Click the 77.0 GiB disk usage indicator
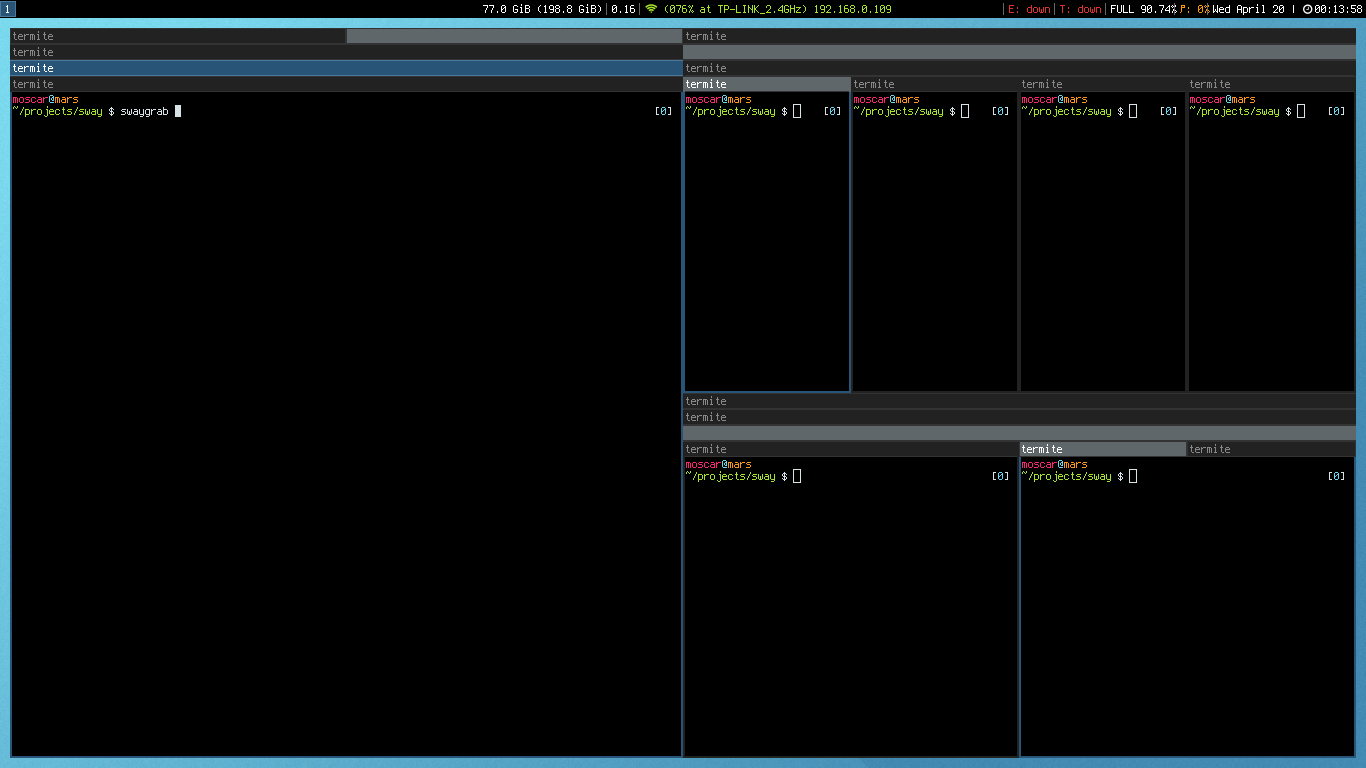Viewport: 1366px width, 768px height. click(543, 9)
